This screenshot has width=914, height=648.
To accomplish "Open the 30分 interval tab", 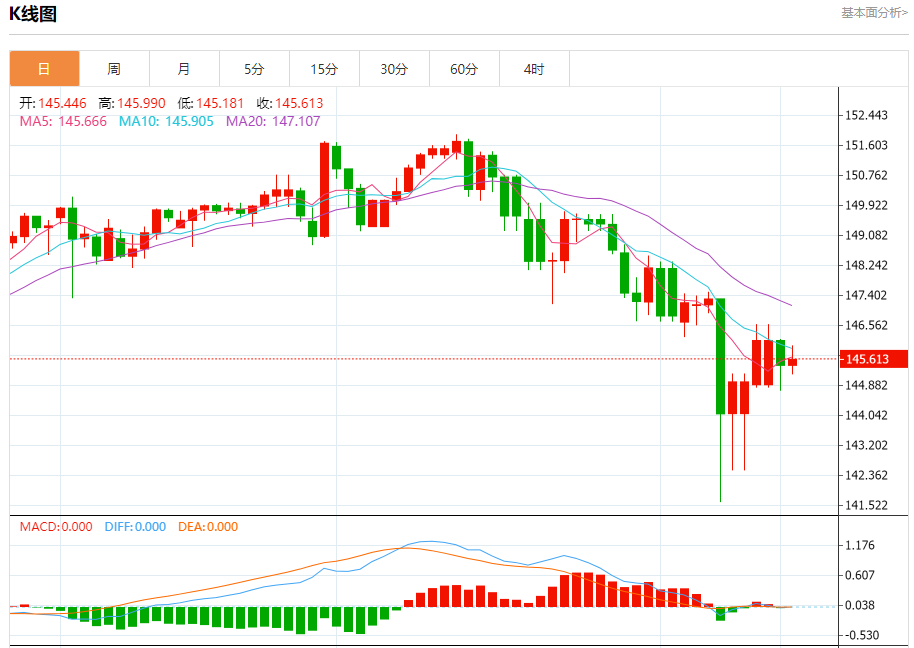I will (394, 69).
